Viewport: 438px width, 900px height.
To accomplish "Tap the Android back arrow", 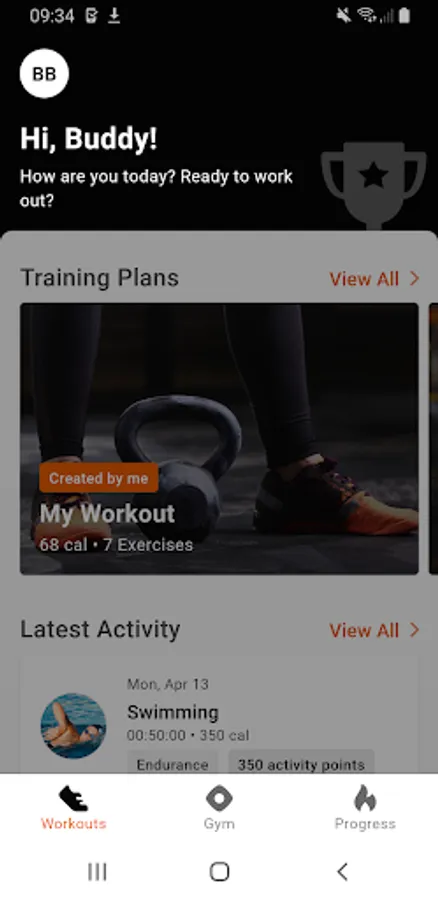I will [x=342, y=872].
